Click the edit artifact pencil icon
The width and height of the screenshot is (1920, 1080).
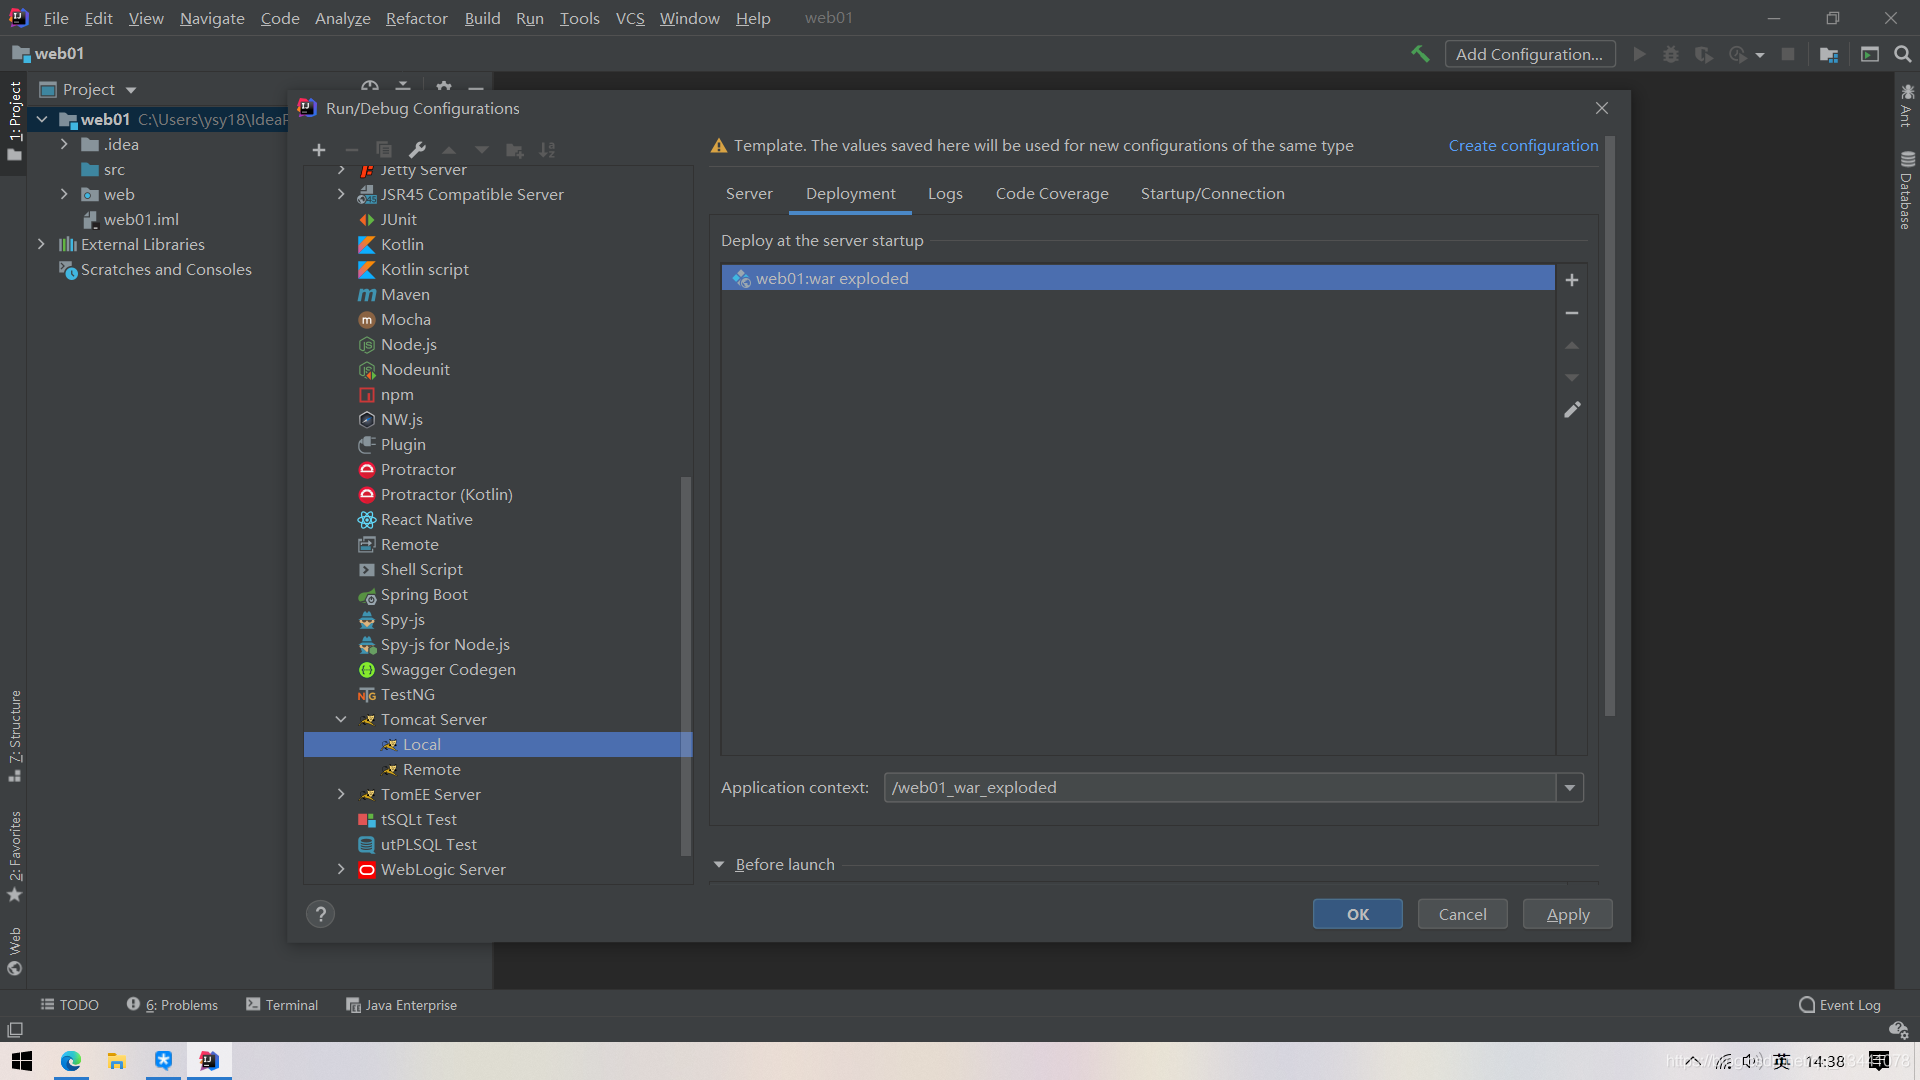tap(1572, 410)
